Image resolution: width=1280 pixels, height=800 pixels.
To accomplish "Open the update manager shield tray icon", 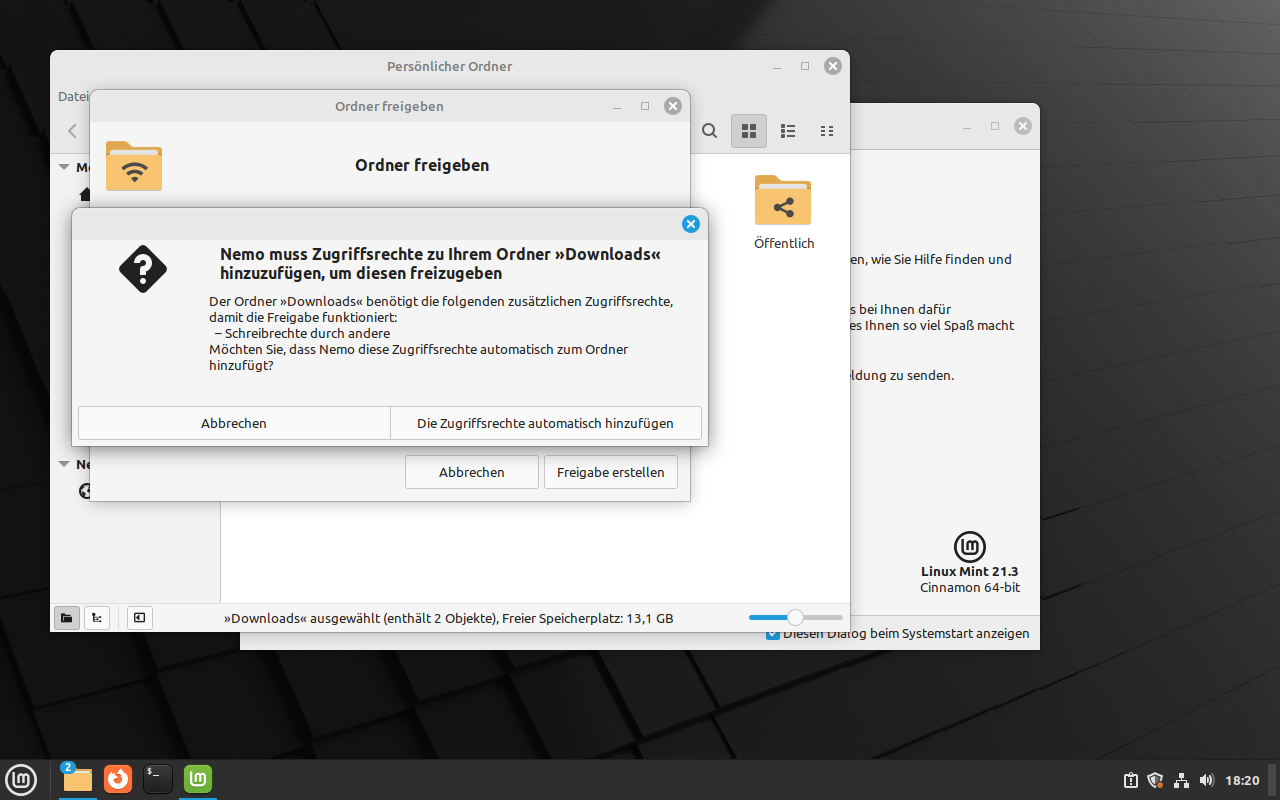I will 1155,780.
